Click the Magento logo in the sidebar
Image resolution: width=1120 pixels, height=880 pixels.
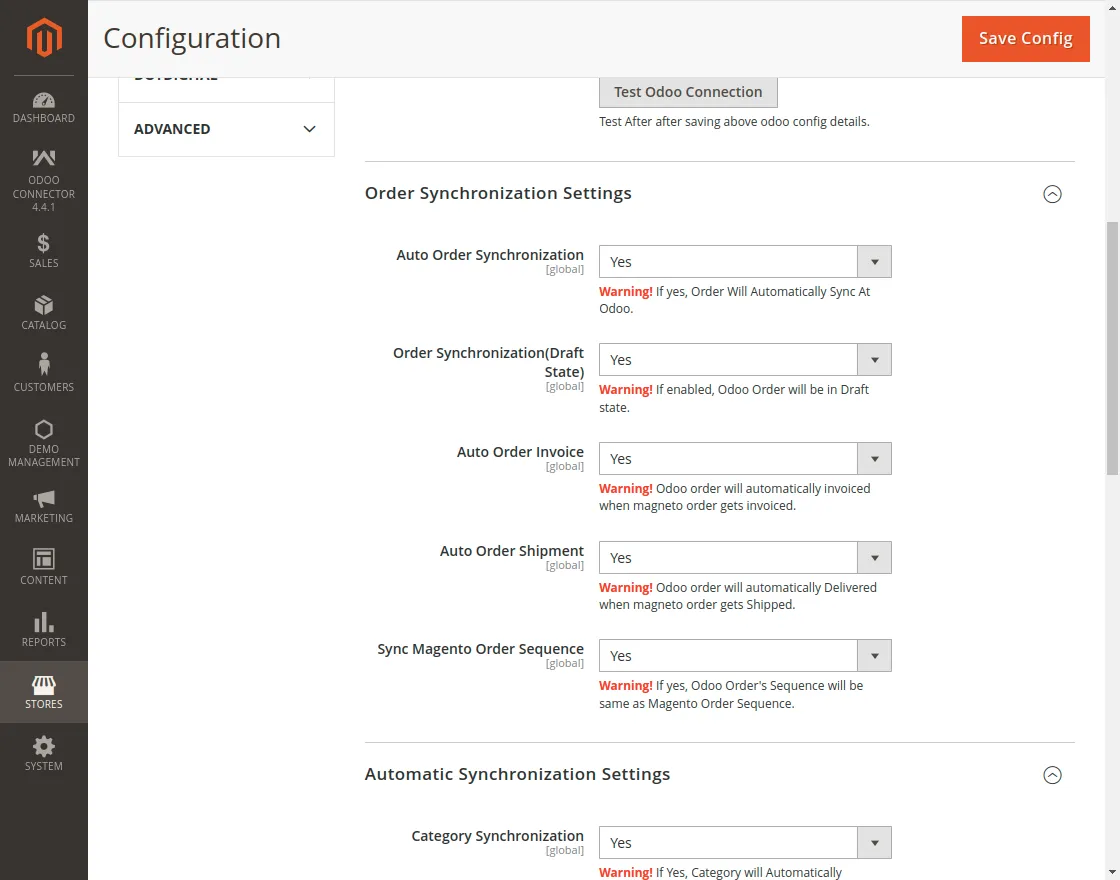tap(43, 38)
